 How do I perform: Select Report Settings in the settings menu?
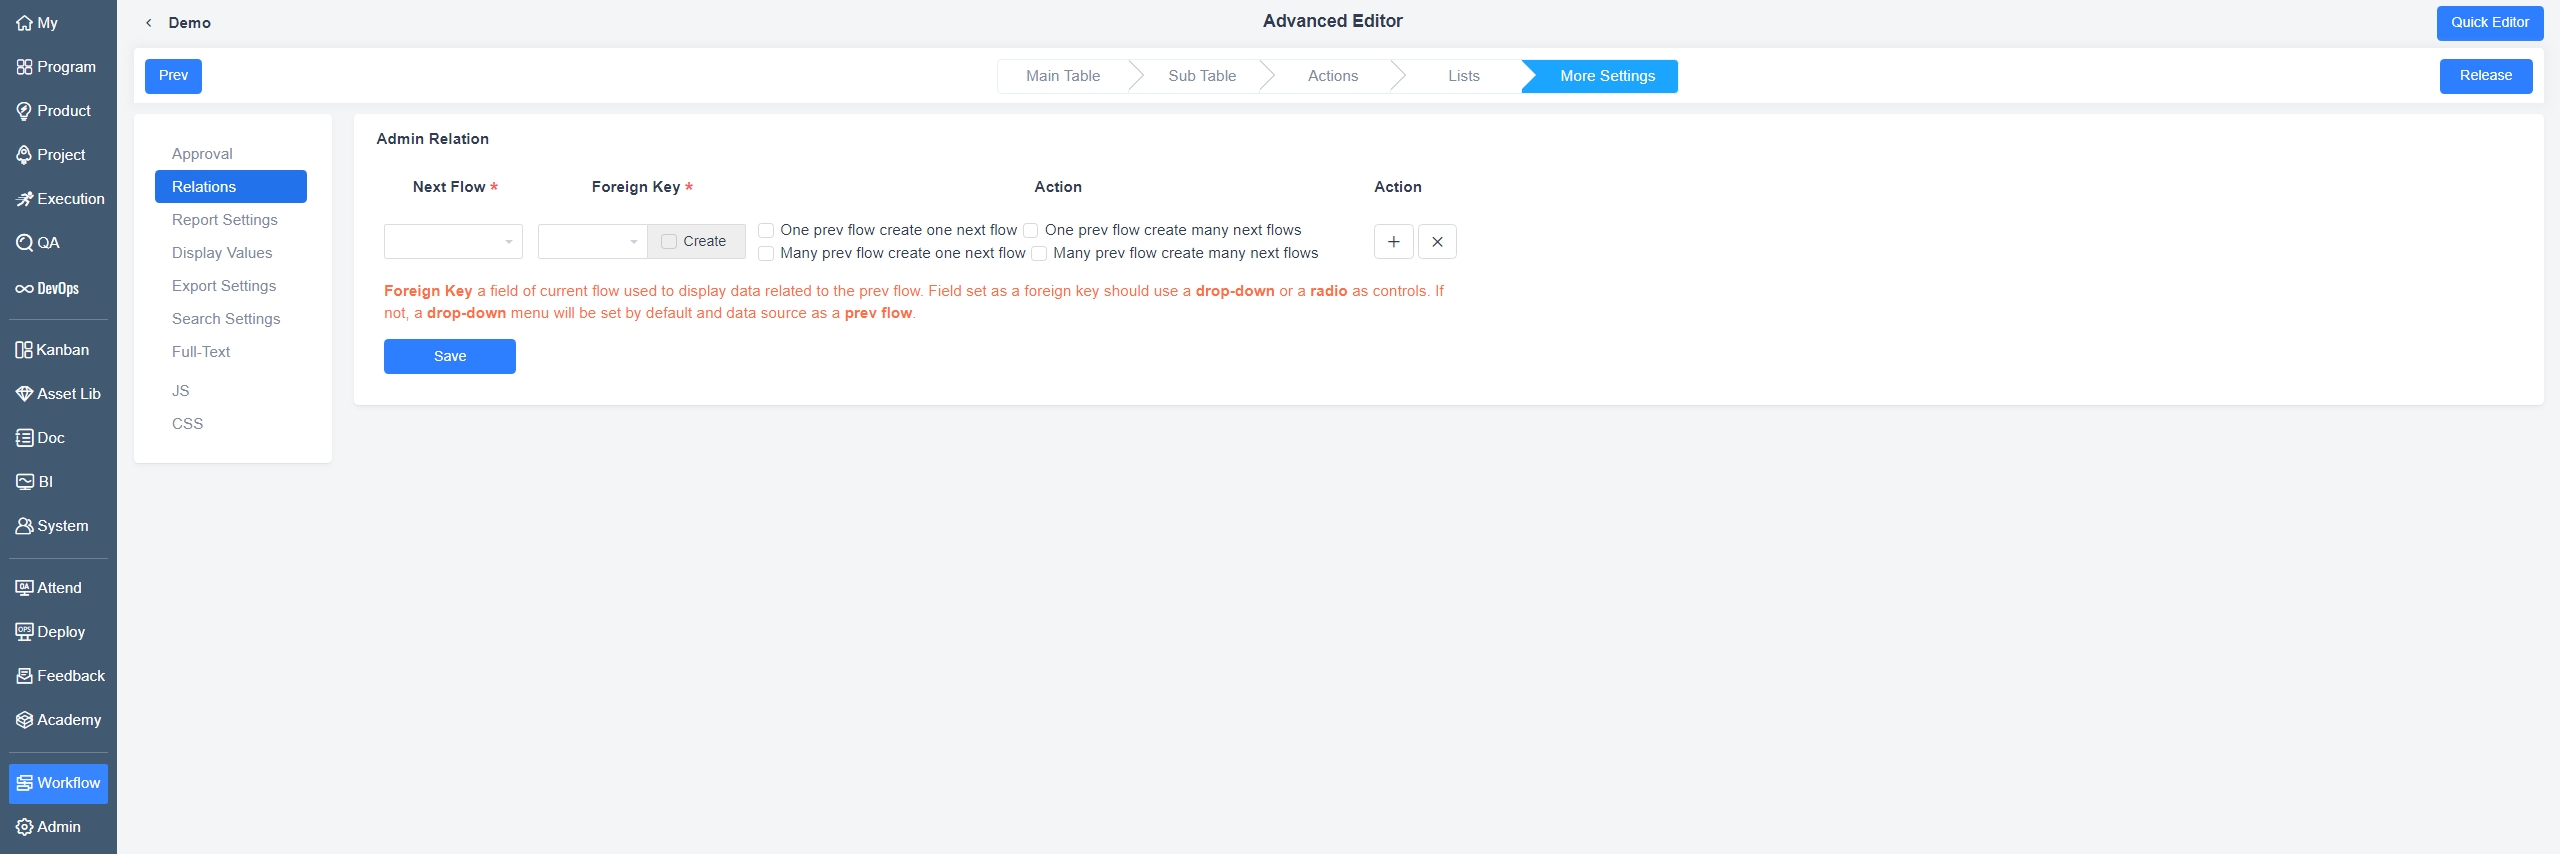pyautogui.click(x=225, y=220)
